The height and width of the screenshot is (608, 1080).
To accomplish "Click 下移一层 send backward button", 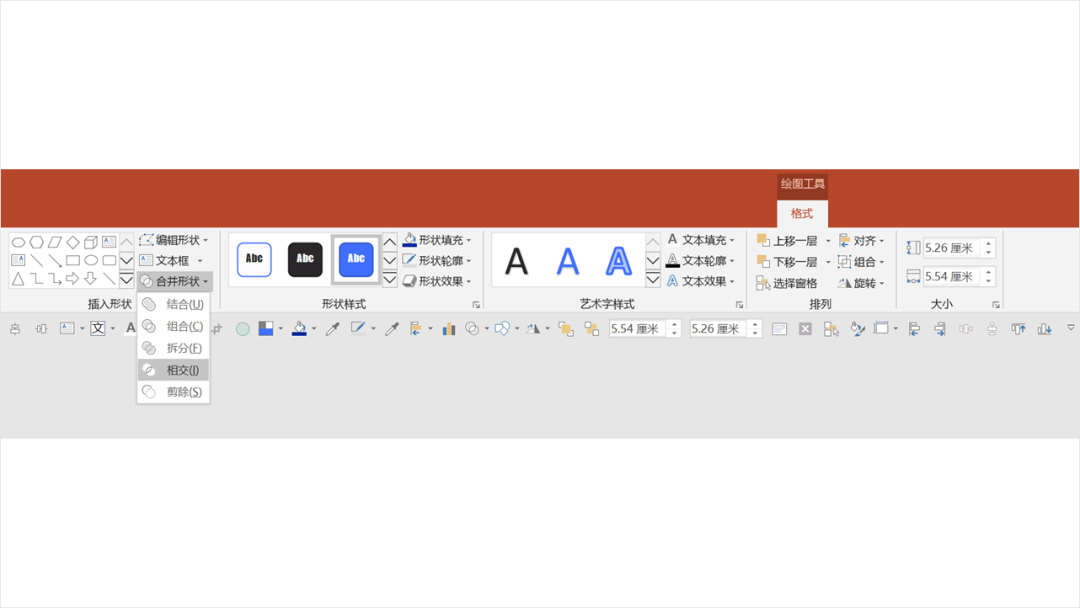I will [x=787, y=262].
